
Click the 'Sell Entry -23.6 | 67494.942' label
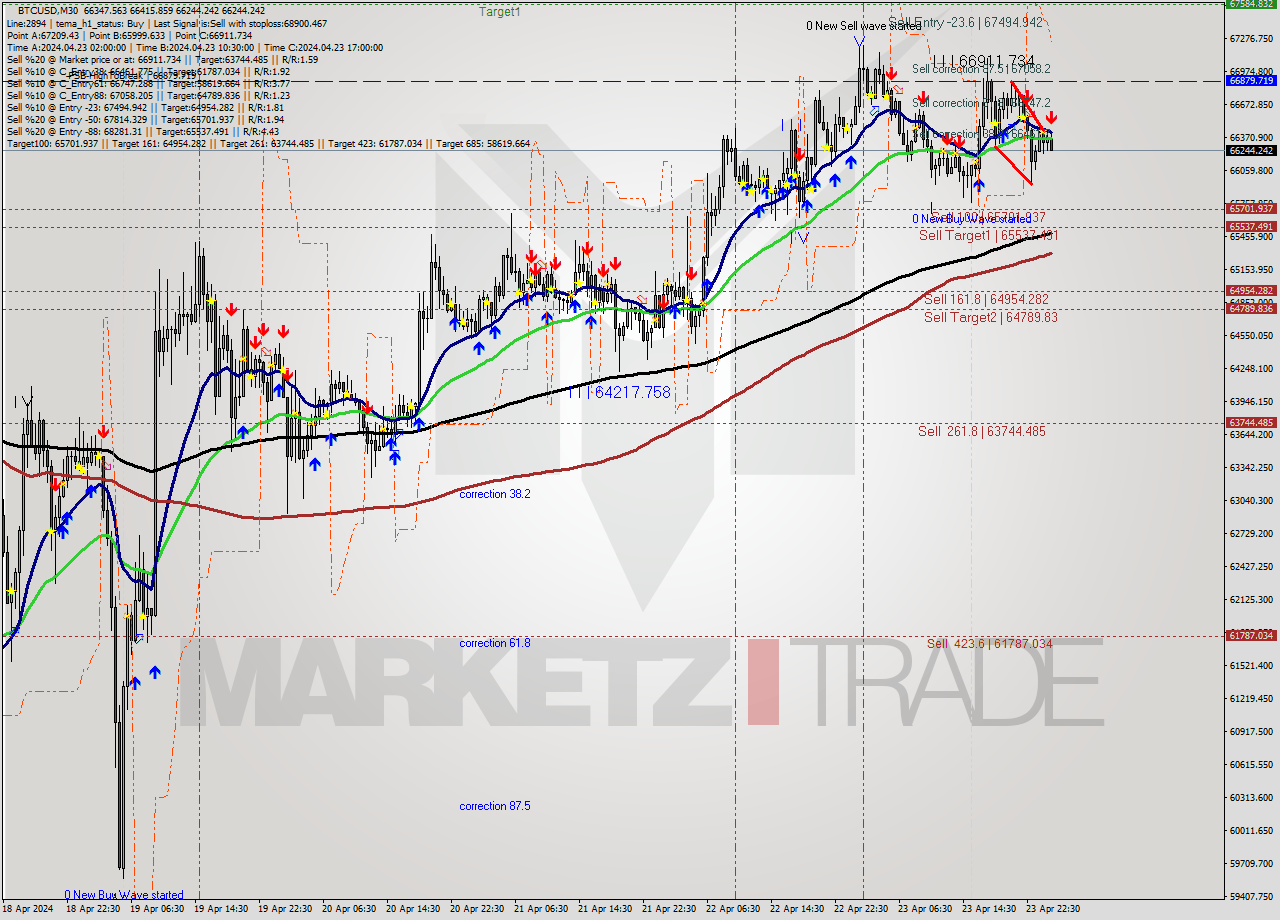[x=966, y=22]
